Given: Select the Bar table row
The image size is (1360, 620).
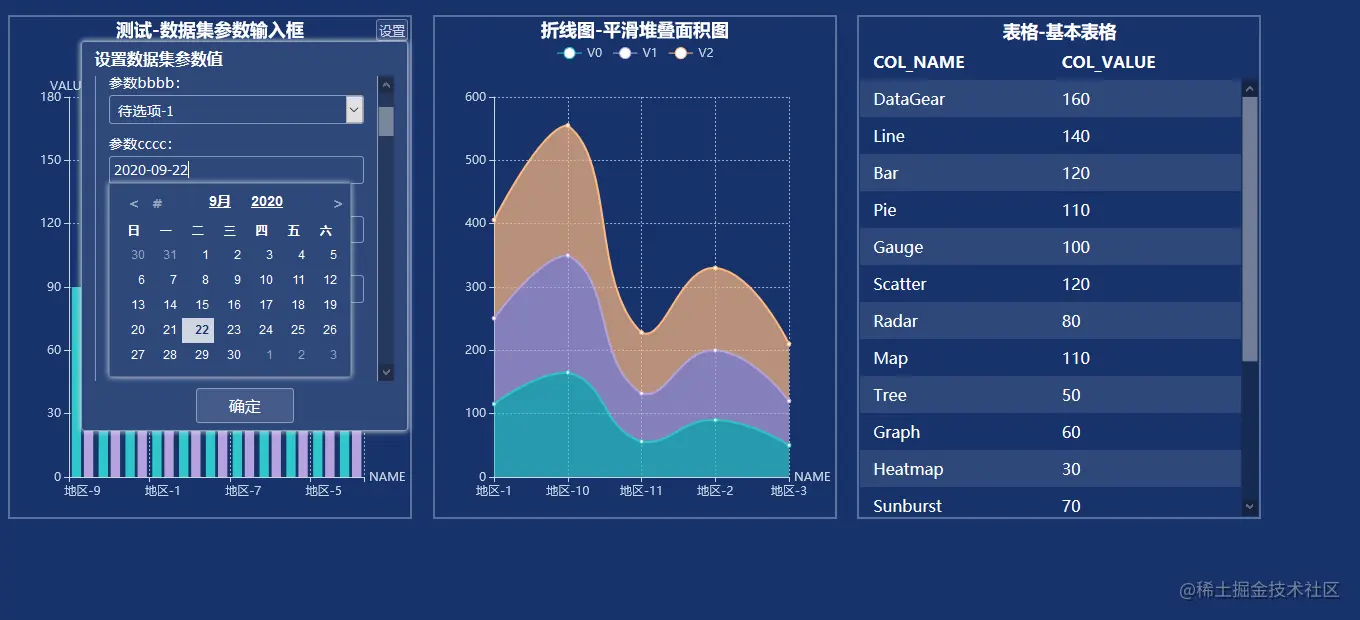Looking at the screenshot, I should click(1050, 173).
